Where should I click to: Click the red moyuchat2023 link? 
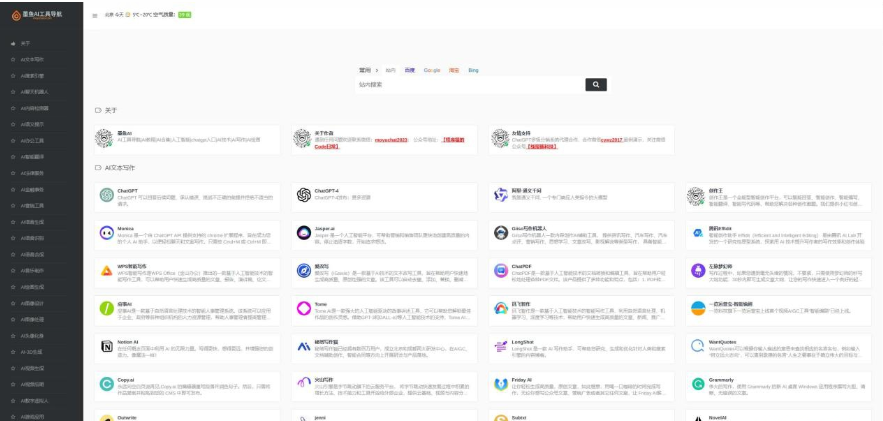(x=390, y=140)
